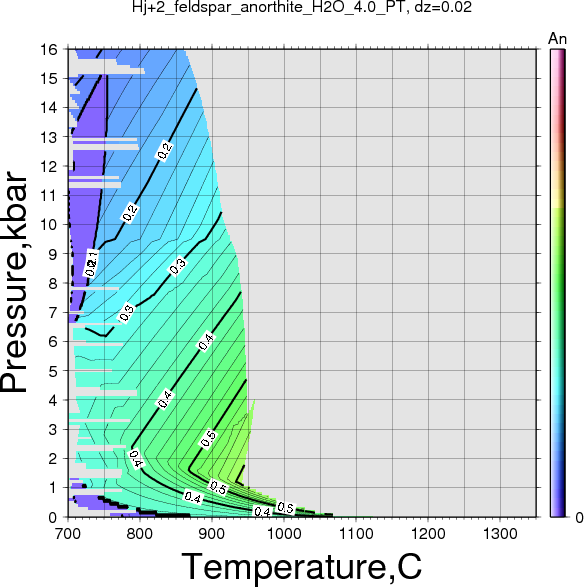Click the 1 pressure tick label
Image resolution: width=584 pixels, height=587 pixels.
click(53, 488)
